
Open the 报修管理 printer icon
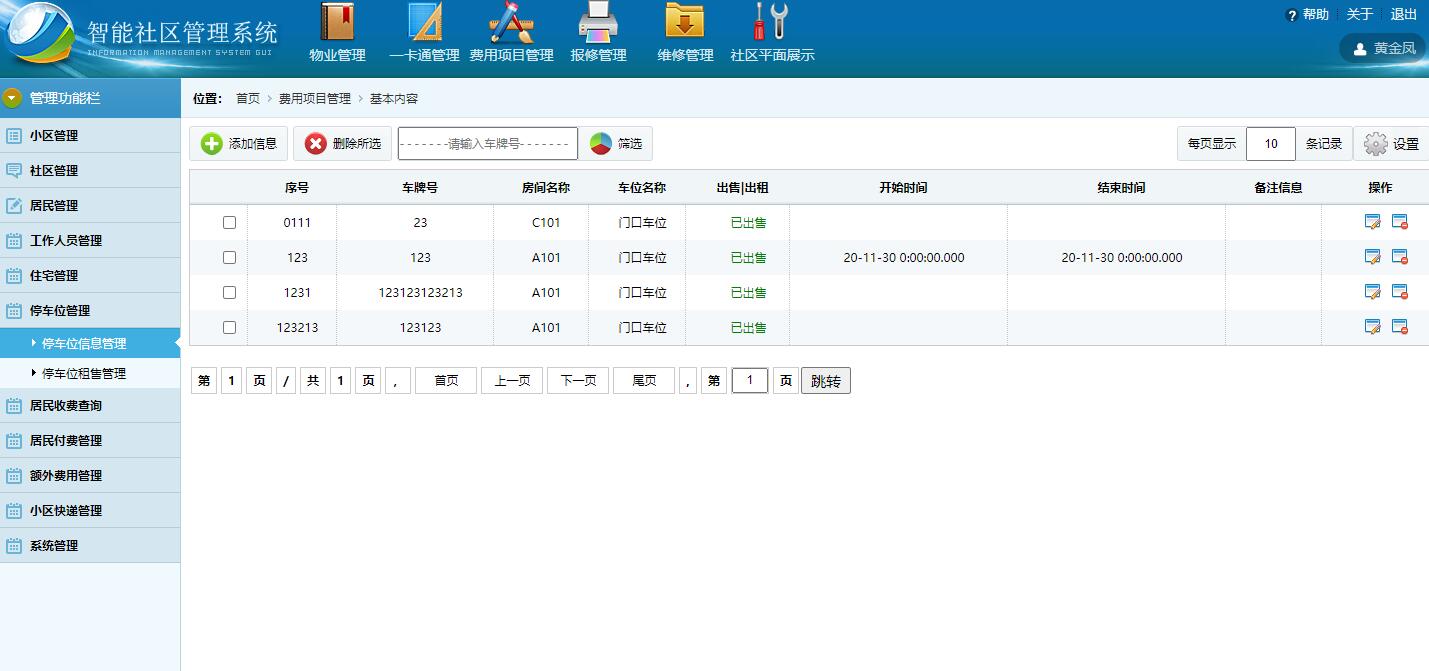tap(598, 22)
